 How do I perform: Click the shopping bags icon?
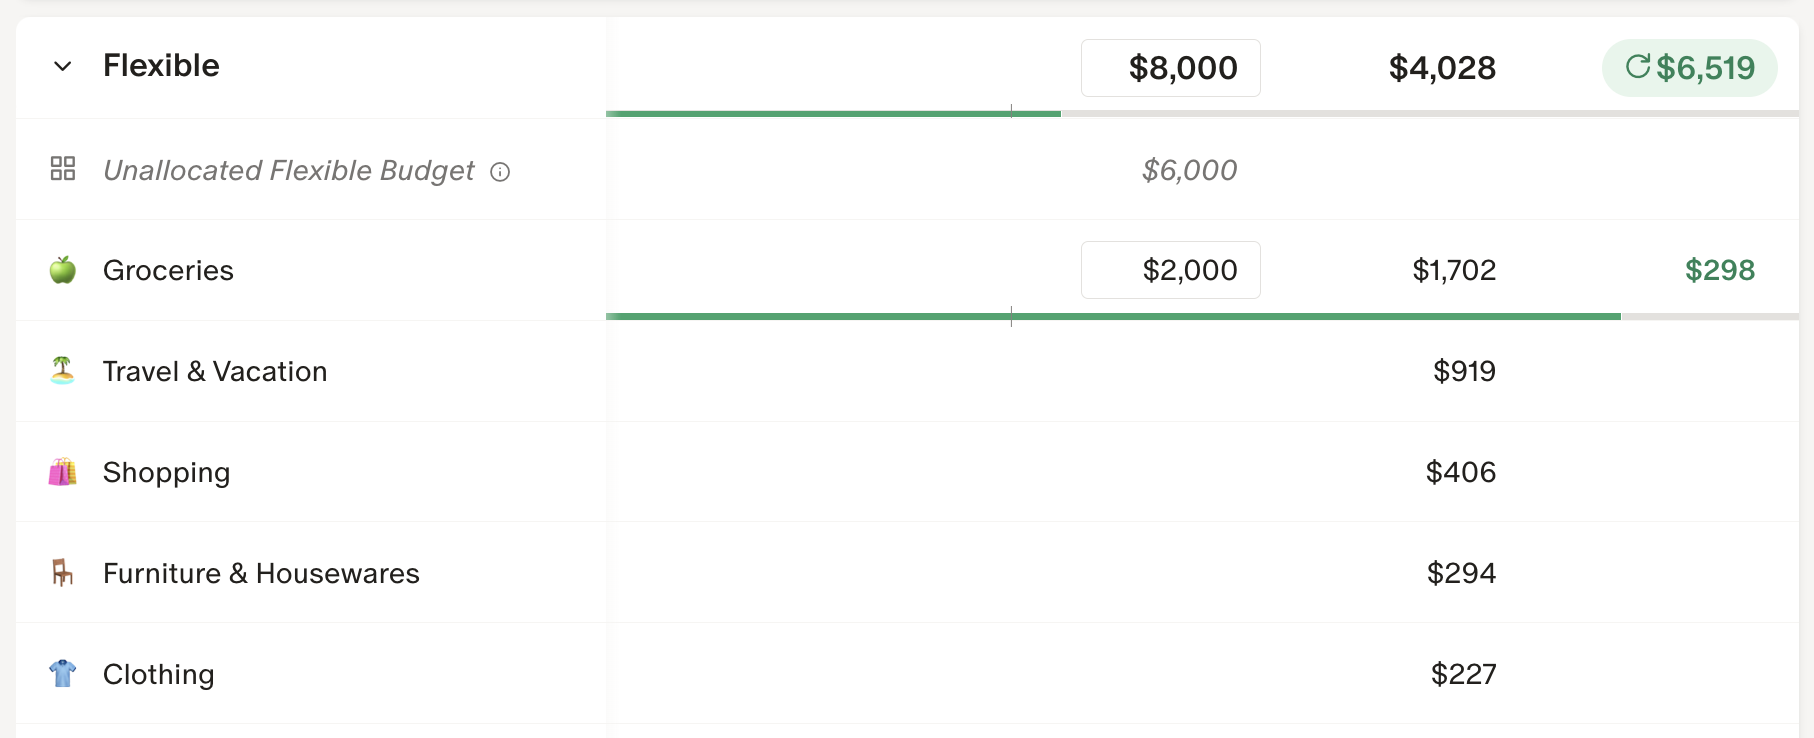pyautogui.click(x=63, y=472)
